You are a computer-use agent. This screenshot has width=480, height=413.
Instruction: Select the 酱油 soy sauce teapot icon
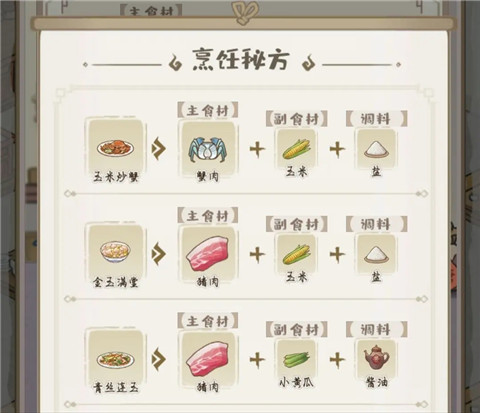(x=376, y=359)
